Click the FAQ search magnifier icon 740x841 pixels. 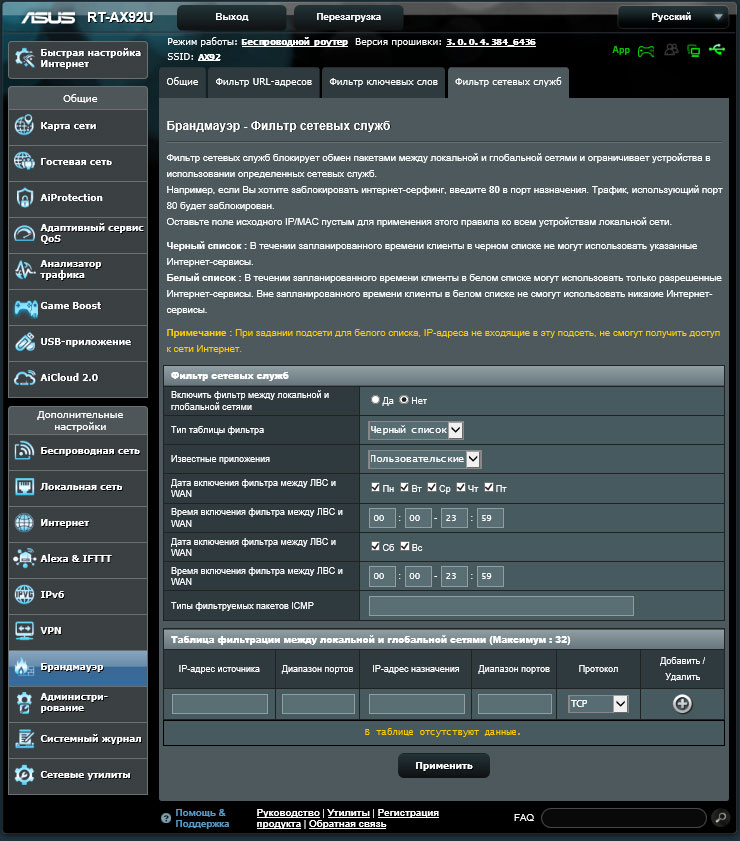click(x=720, y=817)
